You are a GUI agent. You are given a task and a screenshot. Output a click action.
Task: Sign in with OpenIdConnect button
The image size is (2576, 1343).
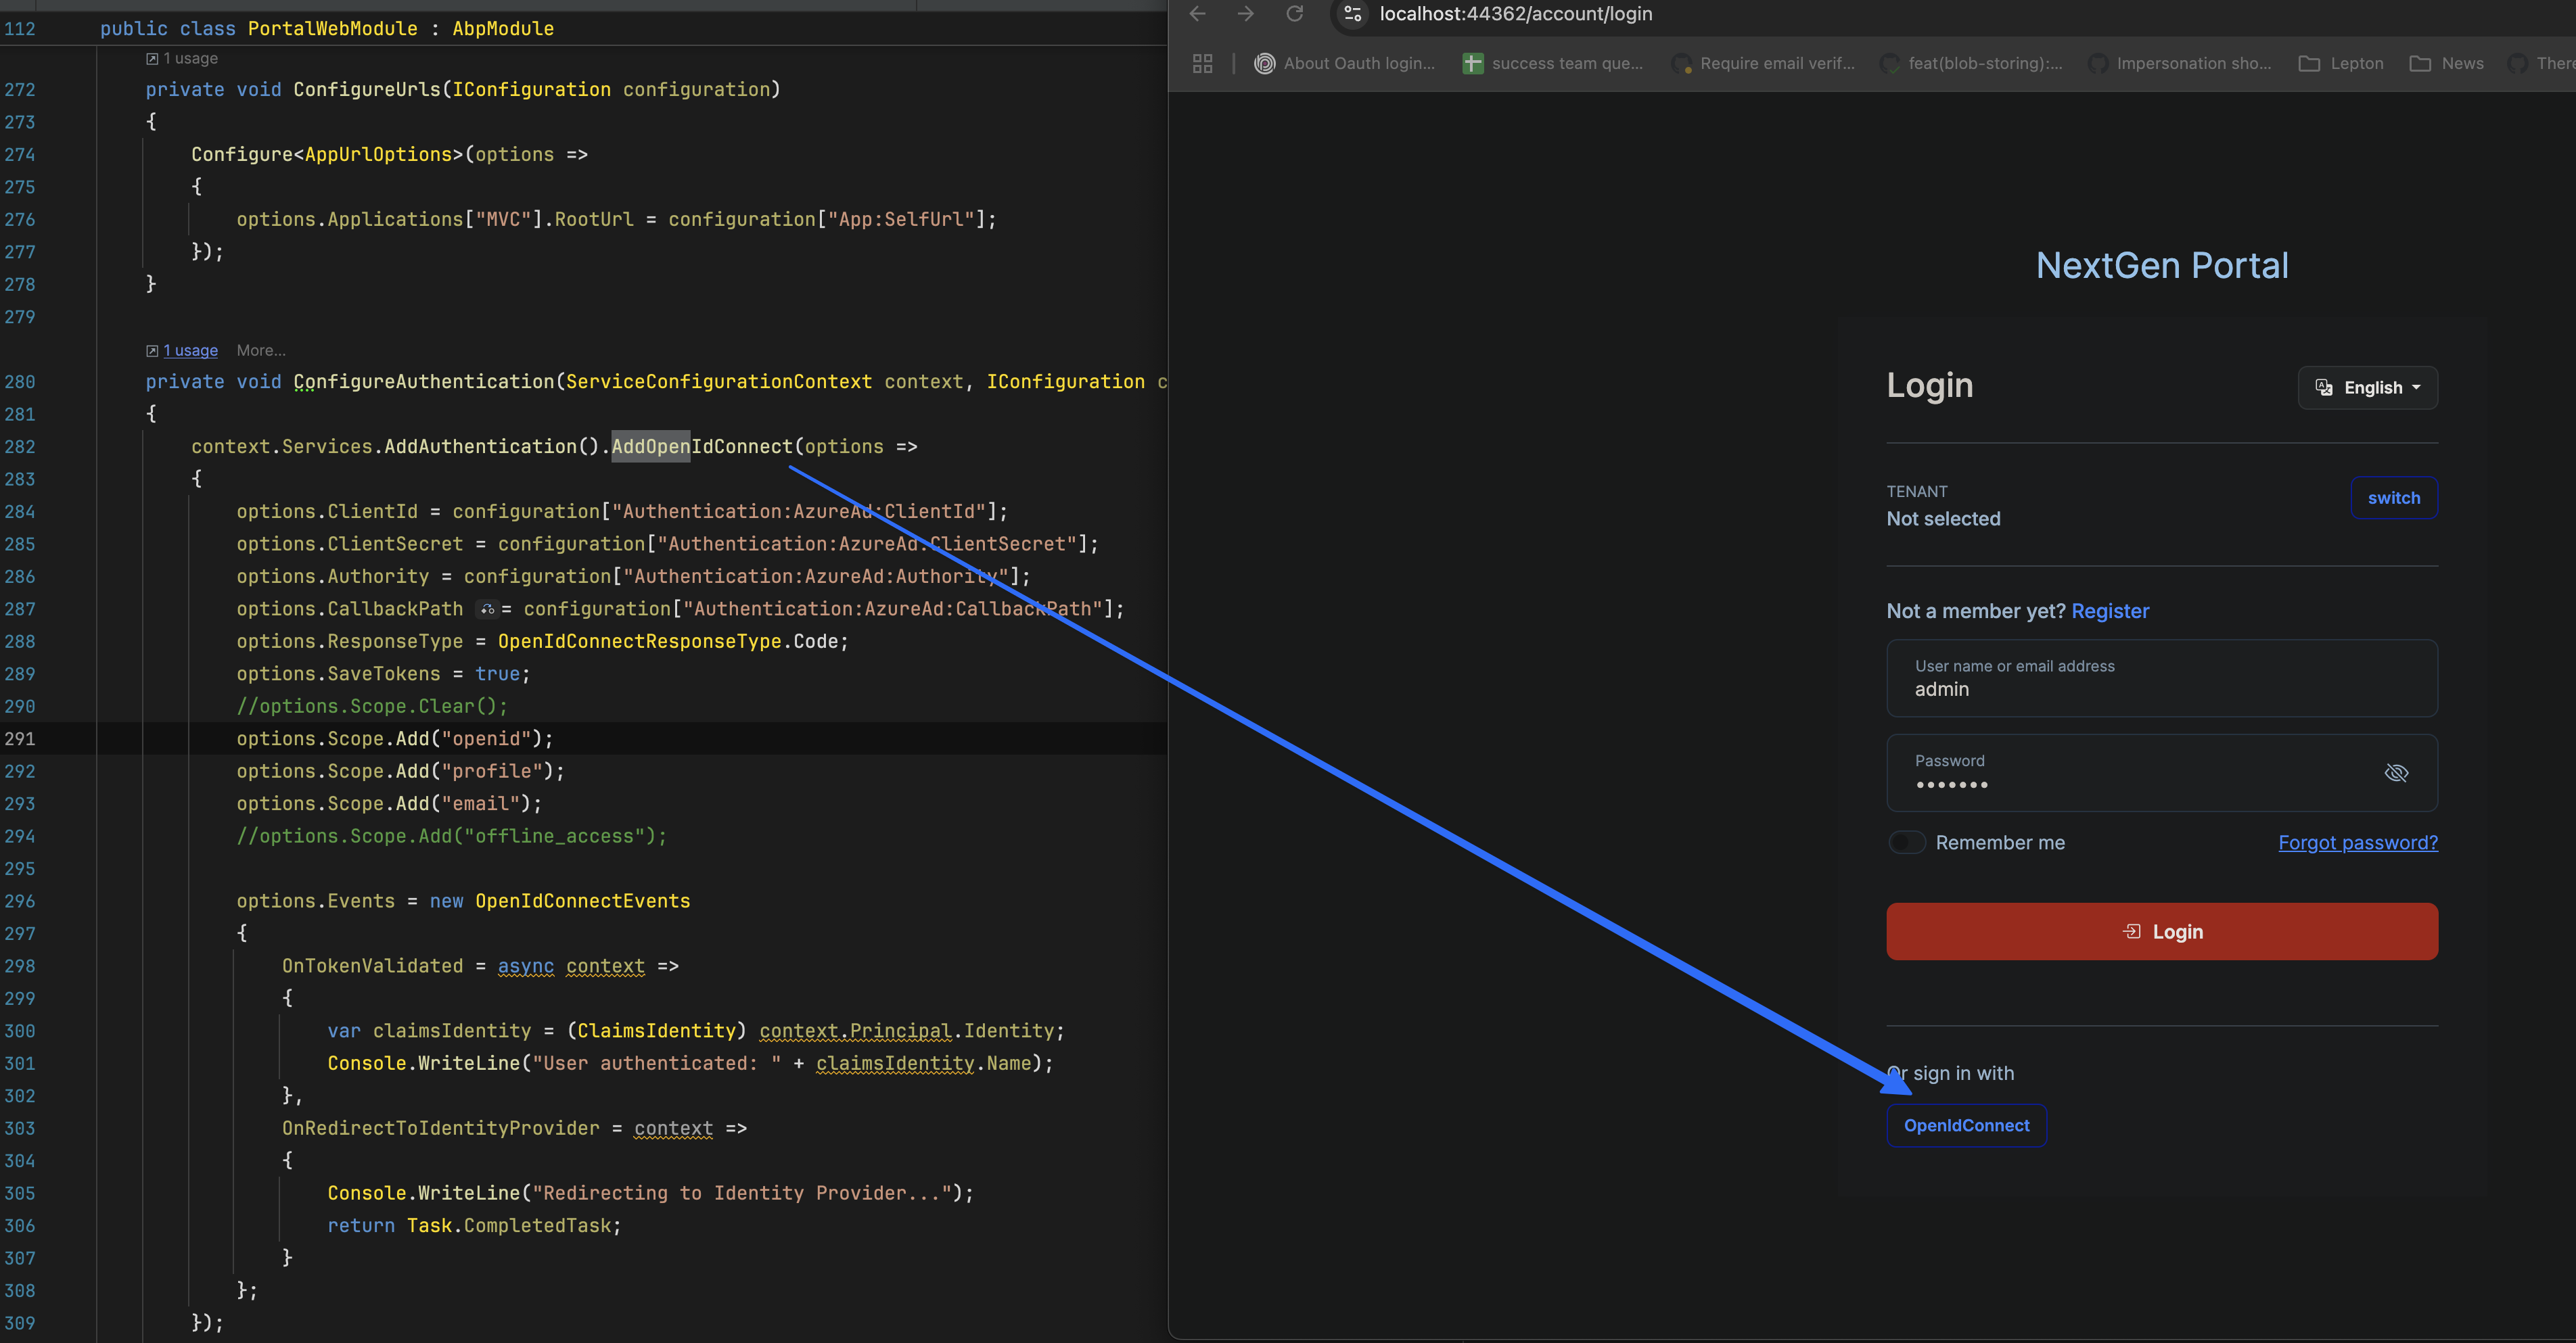pos(1966,1126)
